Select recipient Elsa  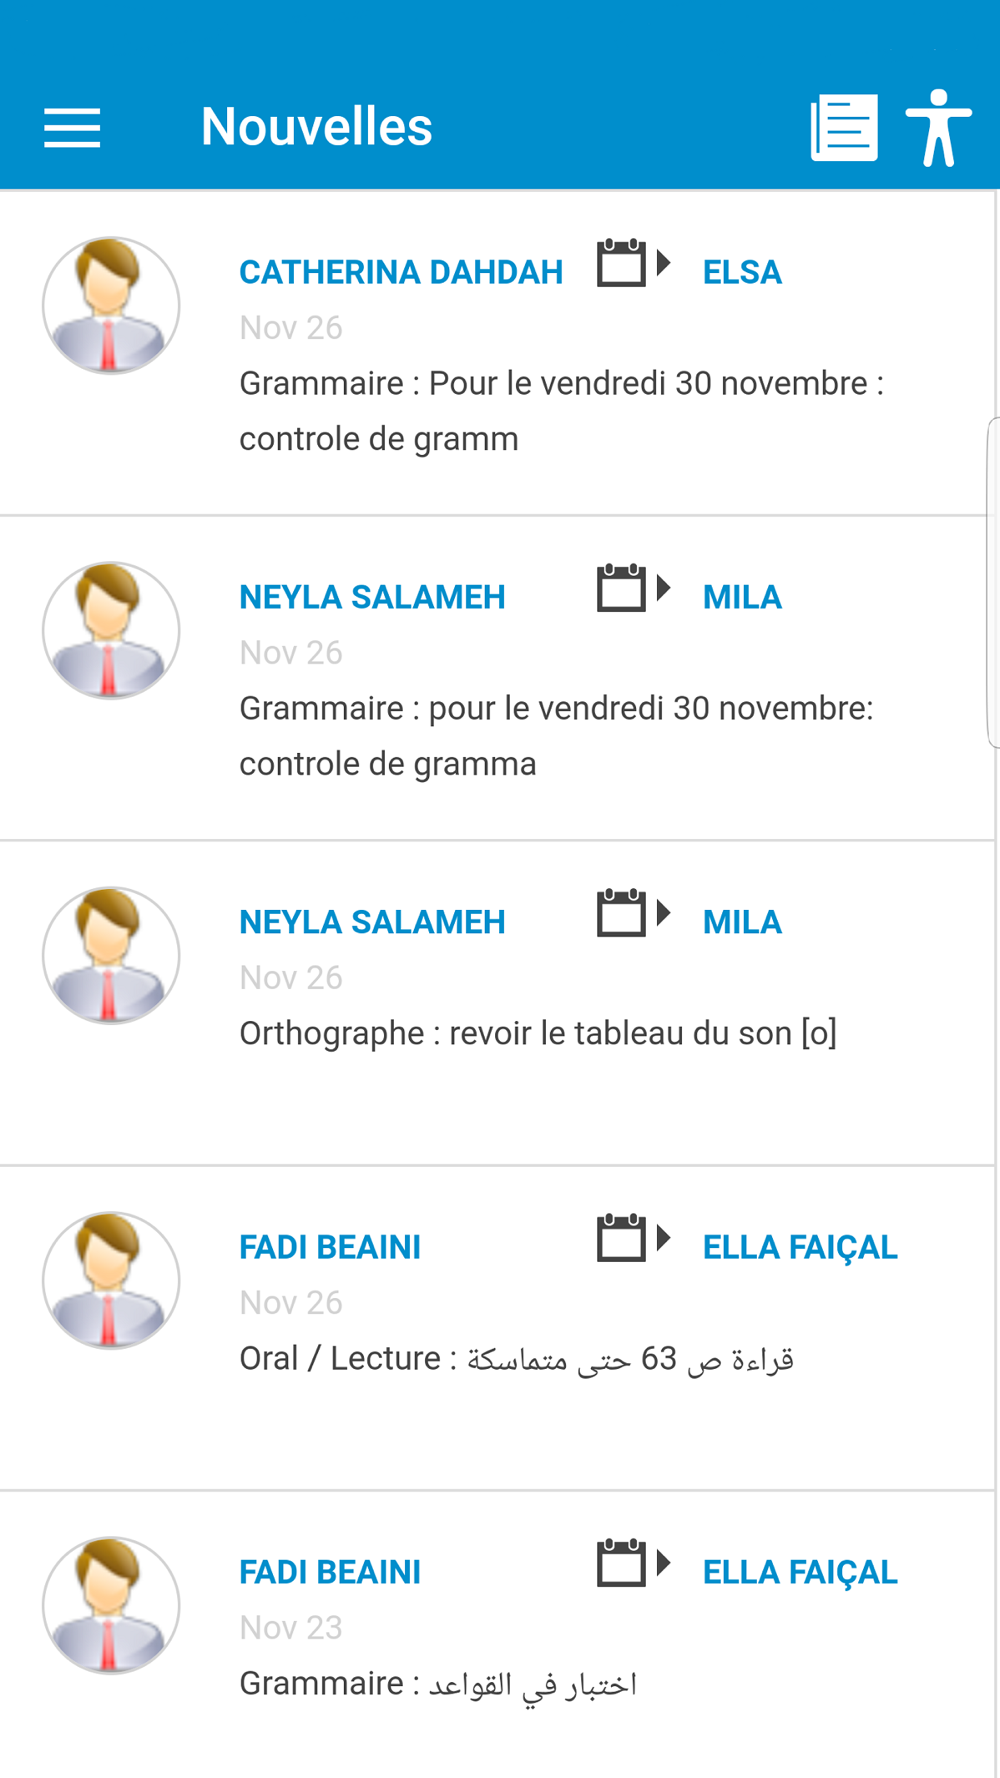click(742, 272)
